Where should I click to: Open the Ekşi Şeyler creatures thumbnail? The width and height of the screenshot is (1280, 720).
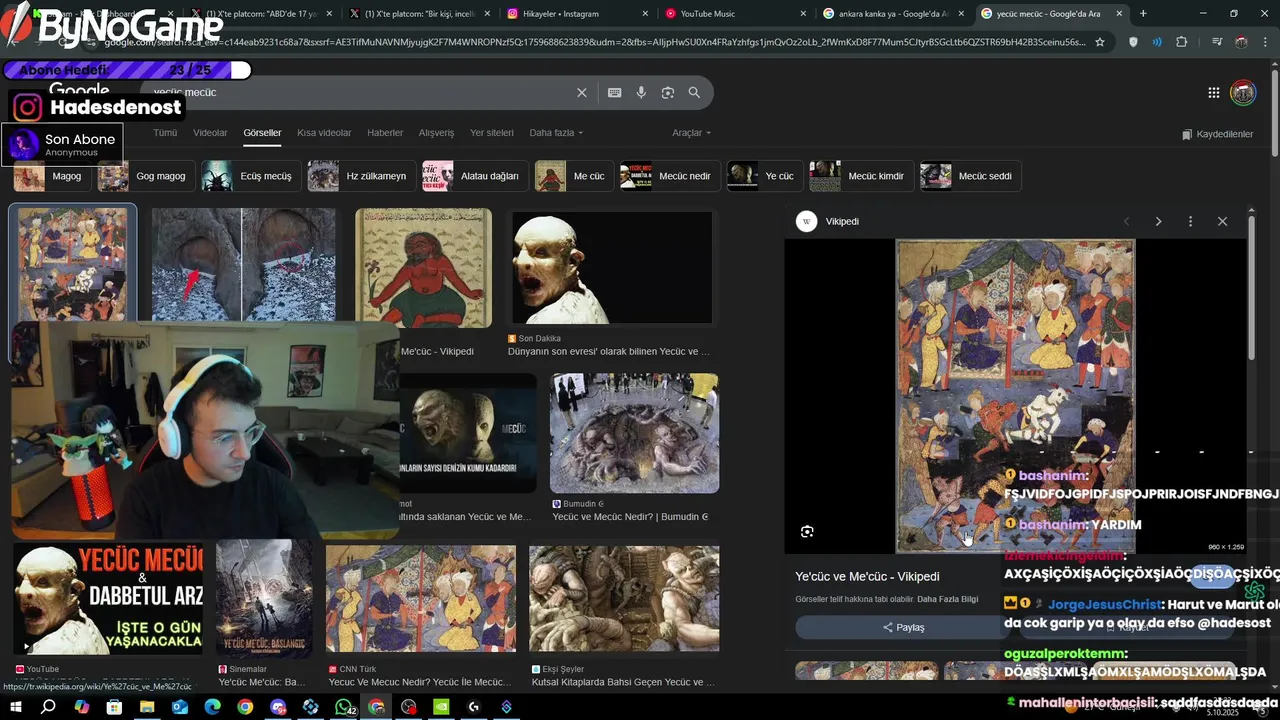(x=624, y=598)
